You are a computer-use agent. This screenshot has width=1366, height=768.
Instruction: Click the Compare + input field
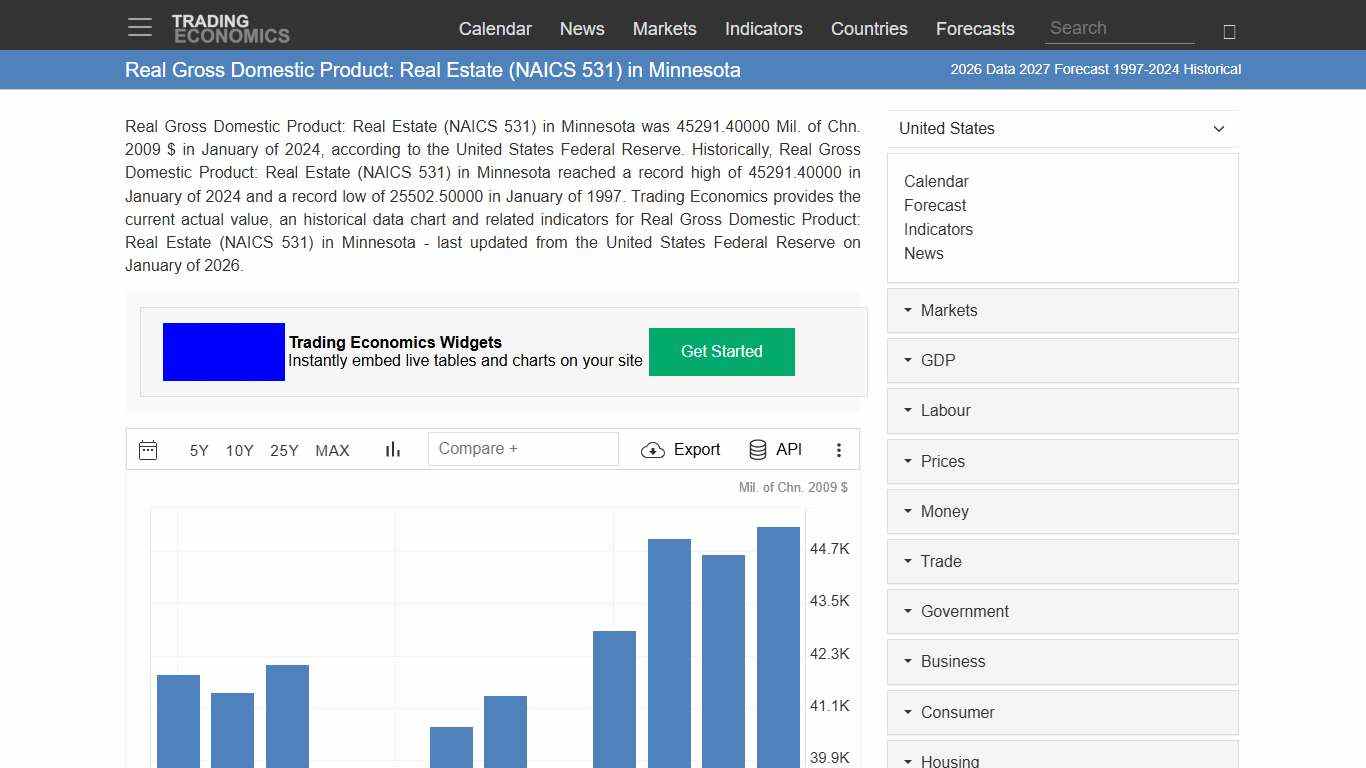point(523,448)
